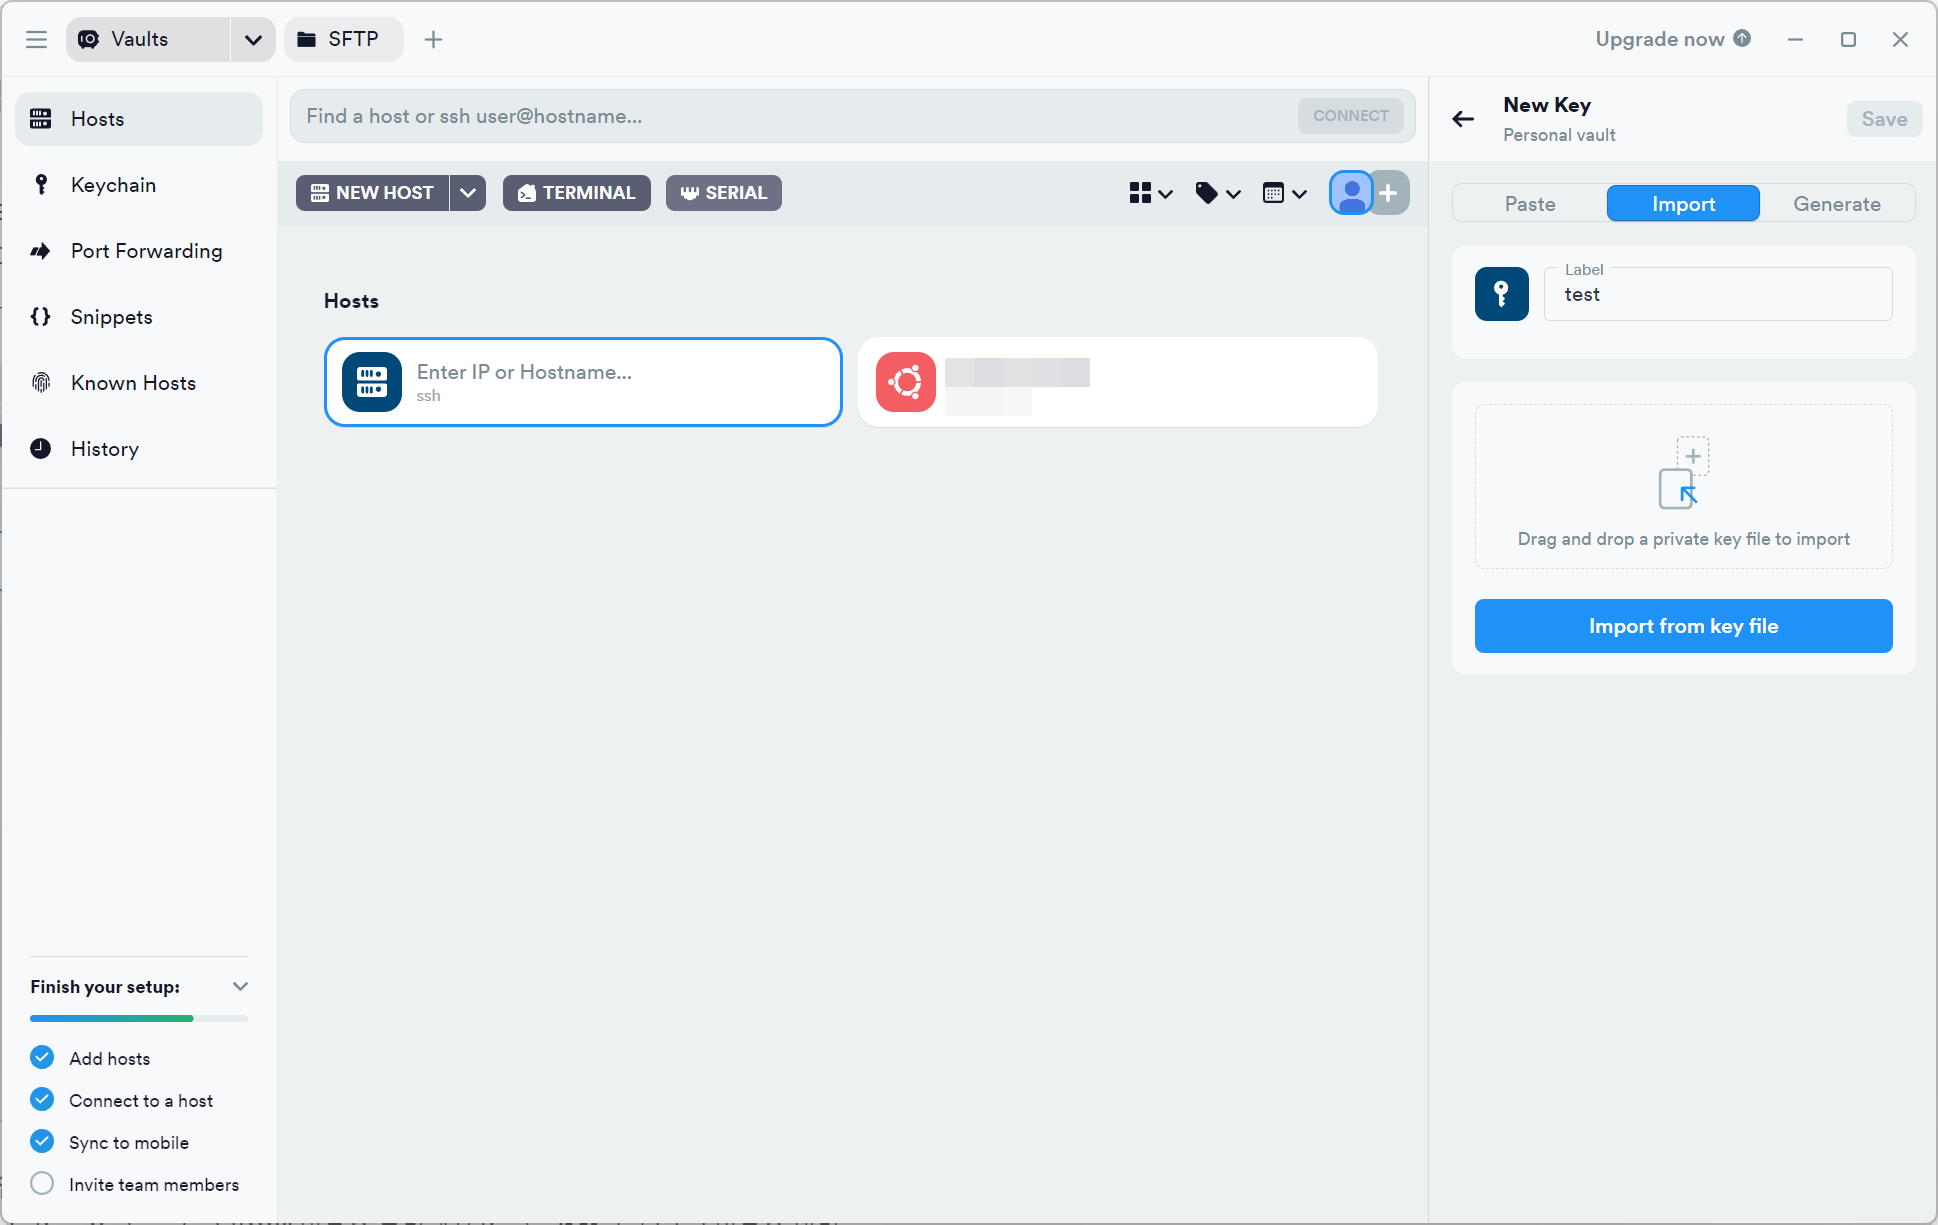Screen dimensions: 1938x1225
Task: Open a new tab with plus icon
Action: tap(433, 39)
